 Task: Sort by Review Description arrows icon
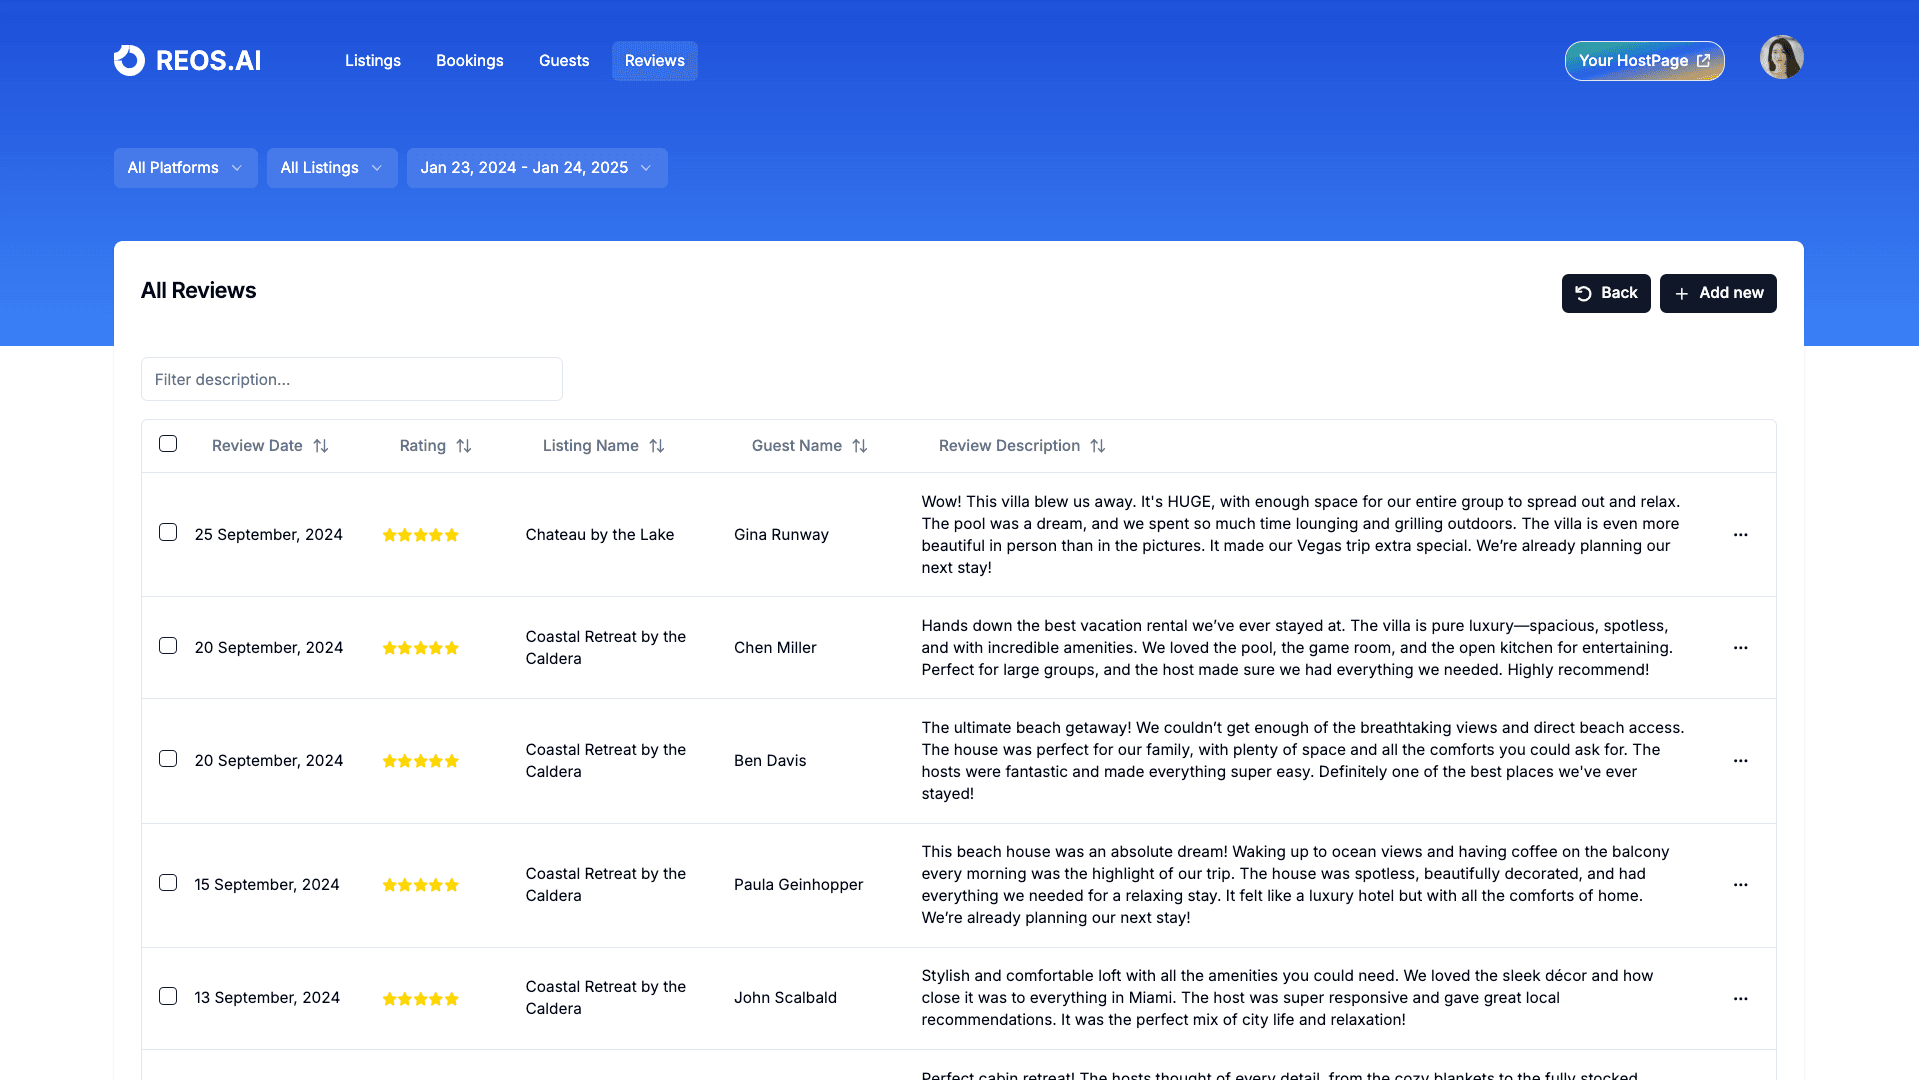[1098, 446]
